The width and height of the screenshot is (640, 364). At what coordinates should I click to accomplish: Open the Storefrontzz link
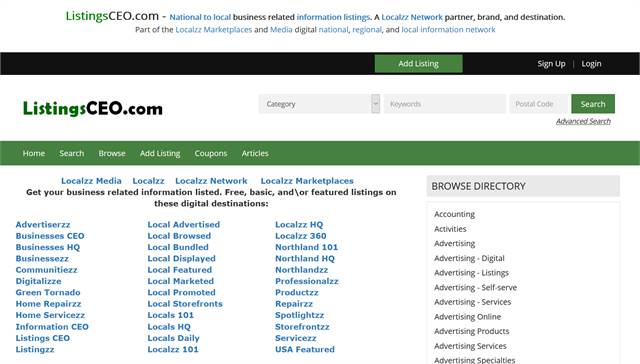(302, 327)
